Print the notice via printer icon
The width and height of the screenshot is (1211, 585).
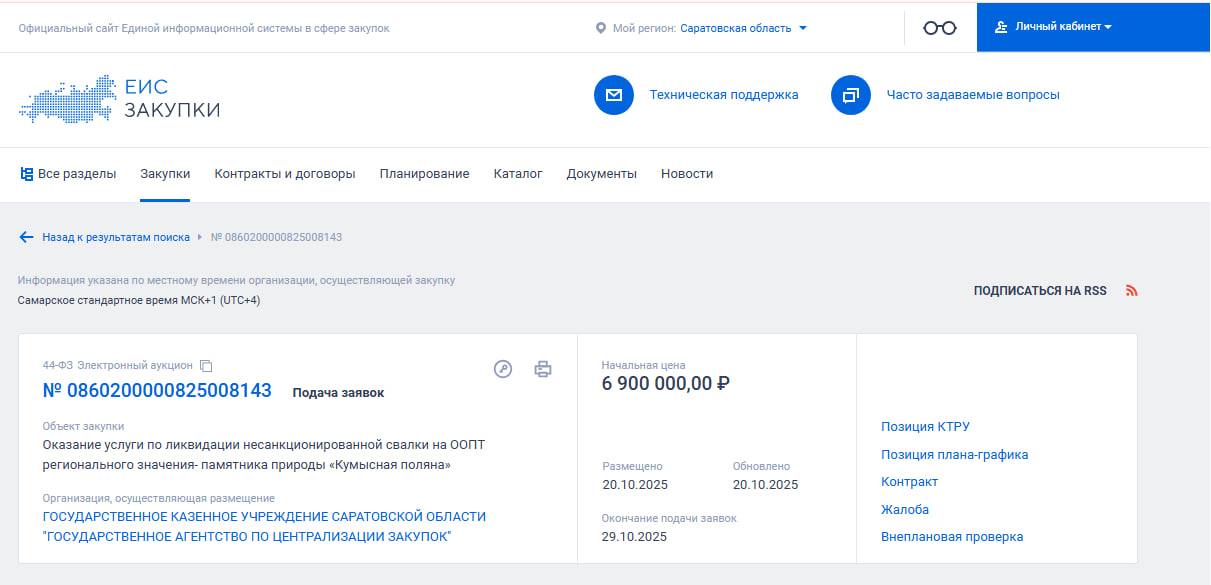[x=543, y=368]
